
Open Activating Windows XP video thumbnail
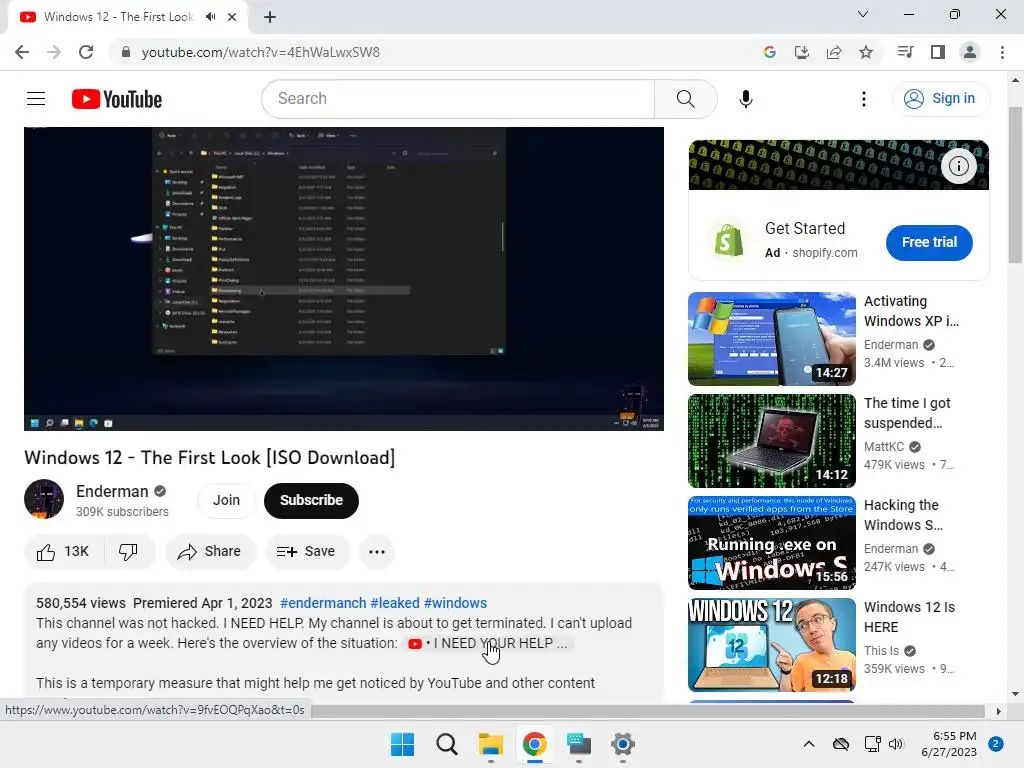771,338
